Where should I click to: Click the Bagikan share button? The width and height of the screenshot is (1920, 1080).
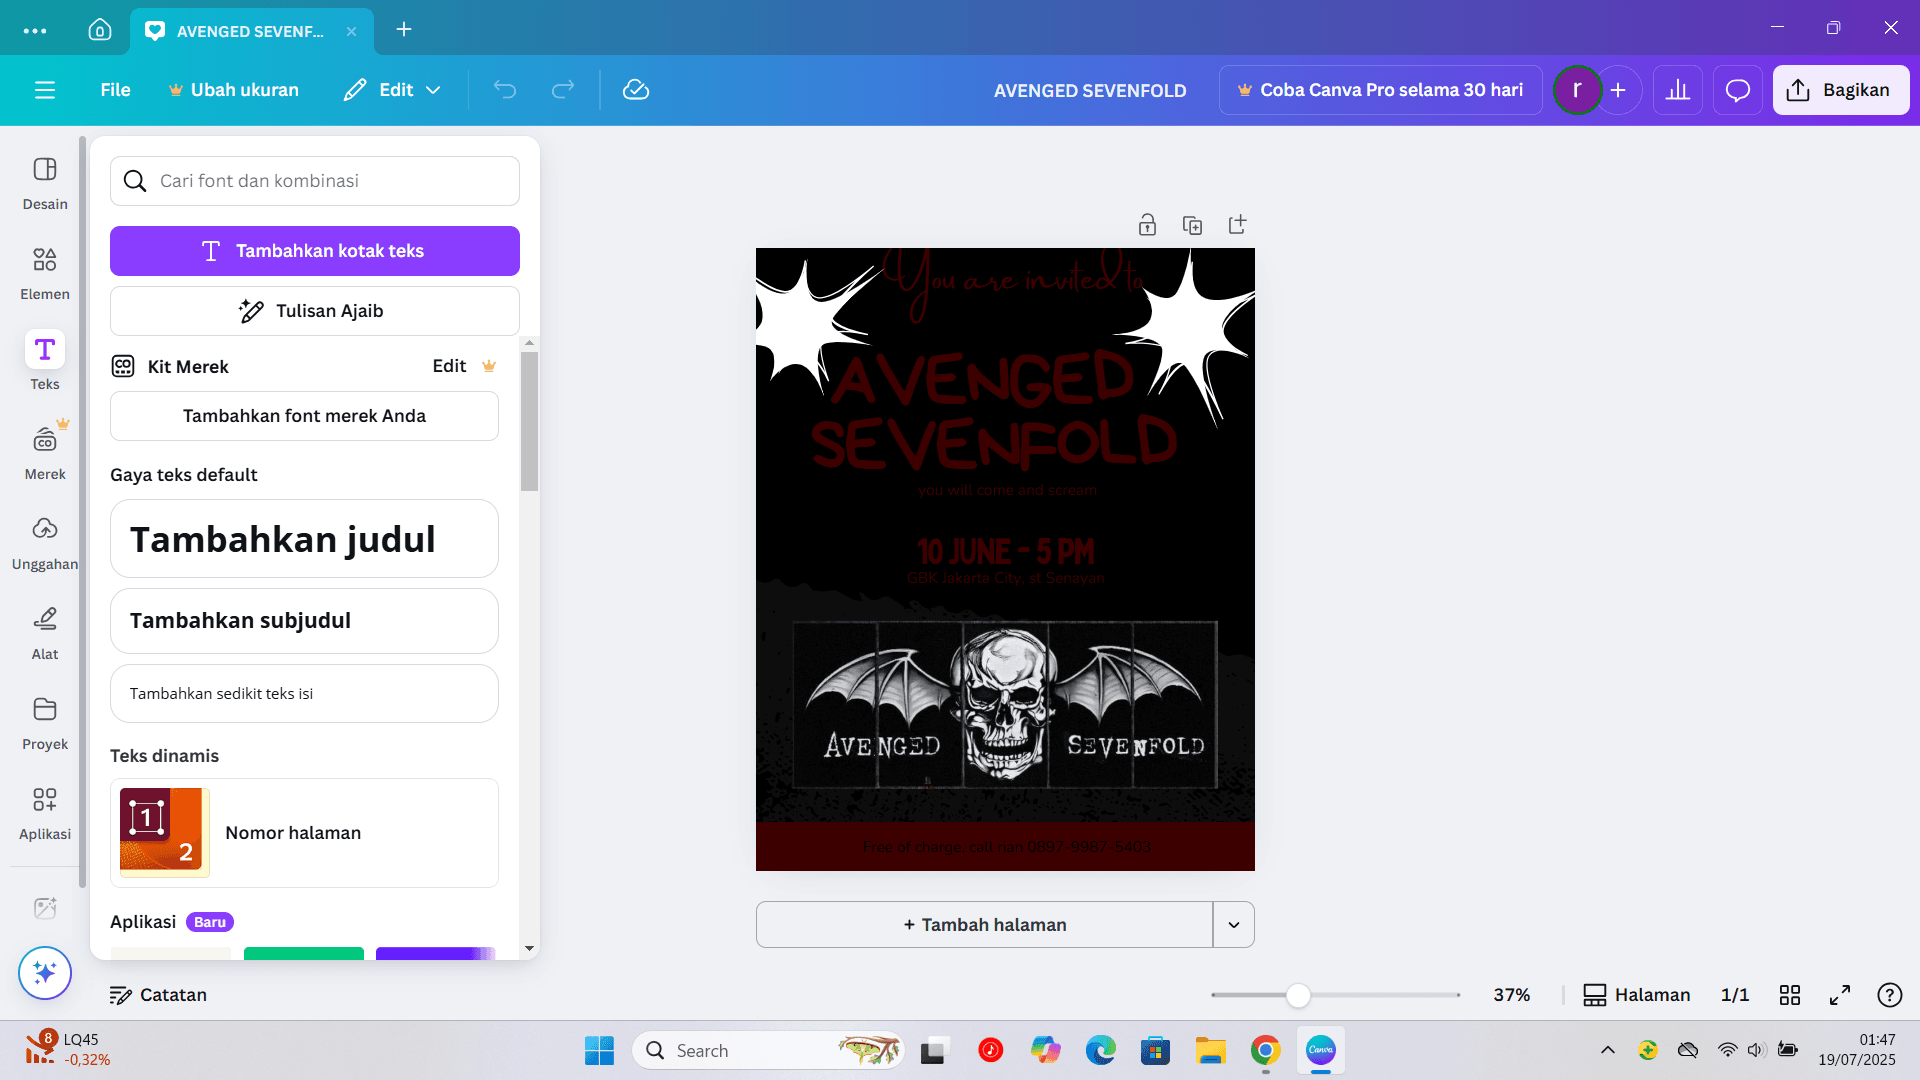coord(1840,90)
